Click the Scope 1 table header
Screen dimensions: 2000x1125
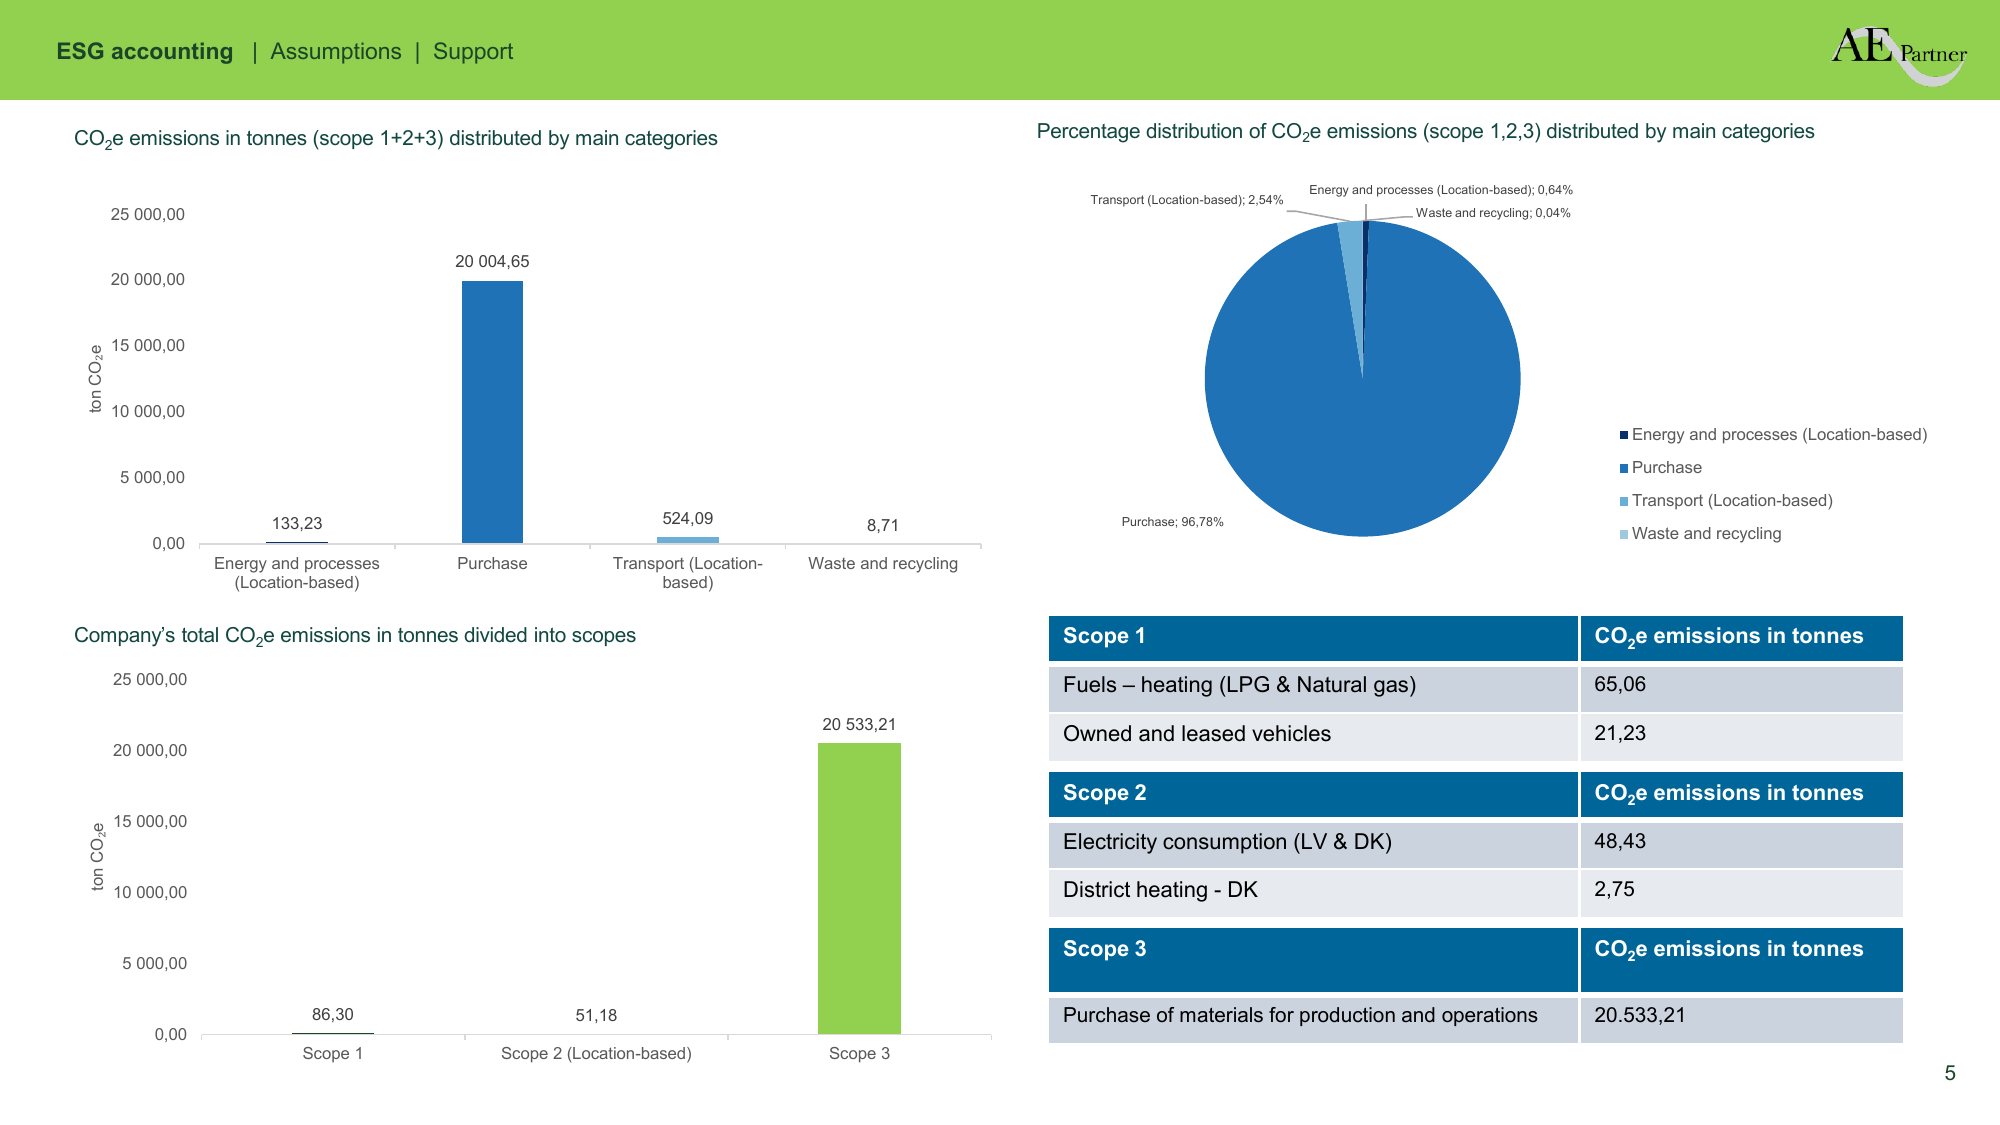(1313, 638)
